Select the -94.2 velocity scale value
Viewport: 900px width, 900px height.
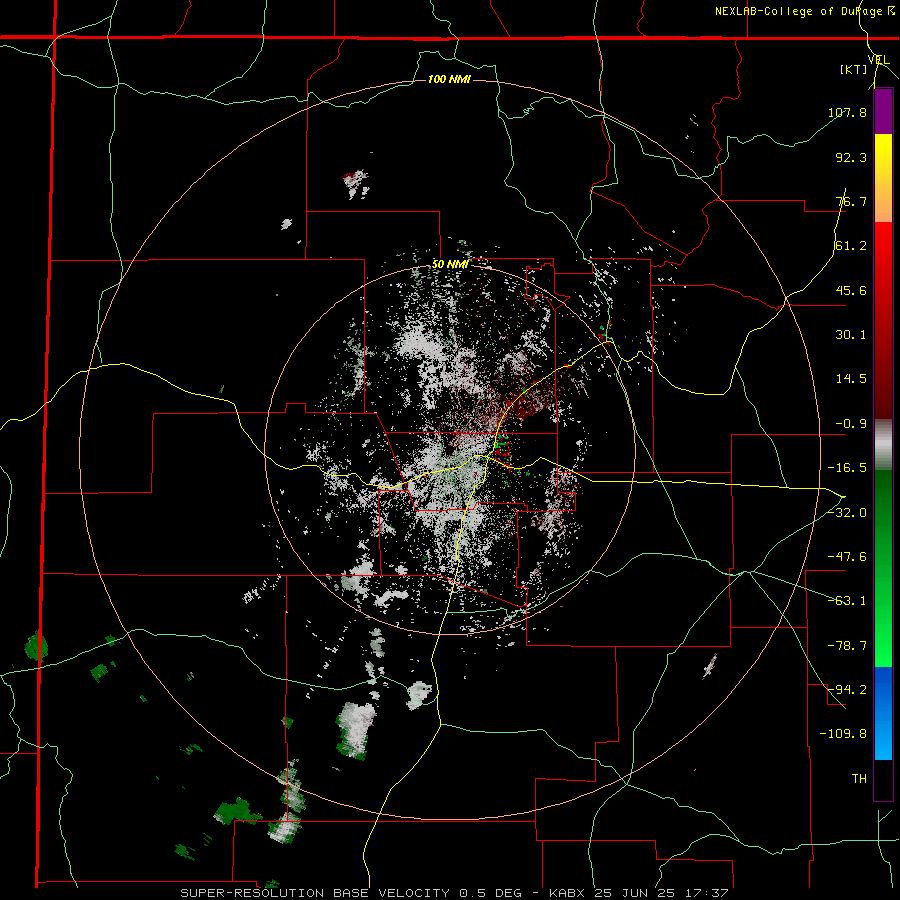click(x=847, y=689)
